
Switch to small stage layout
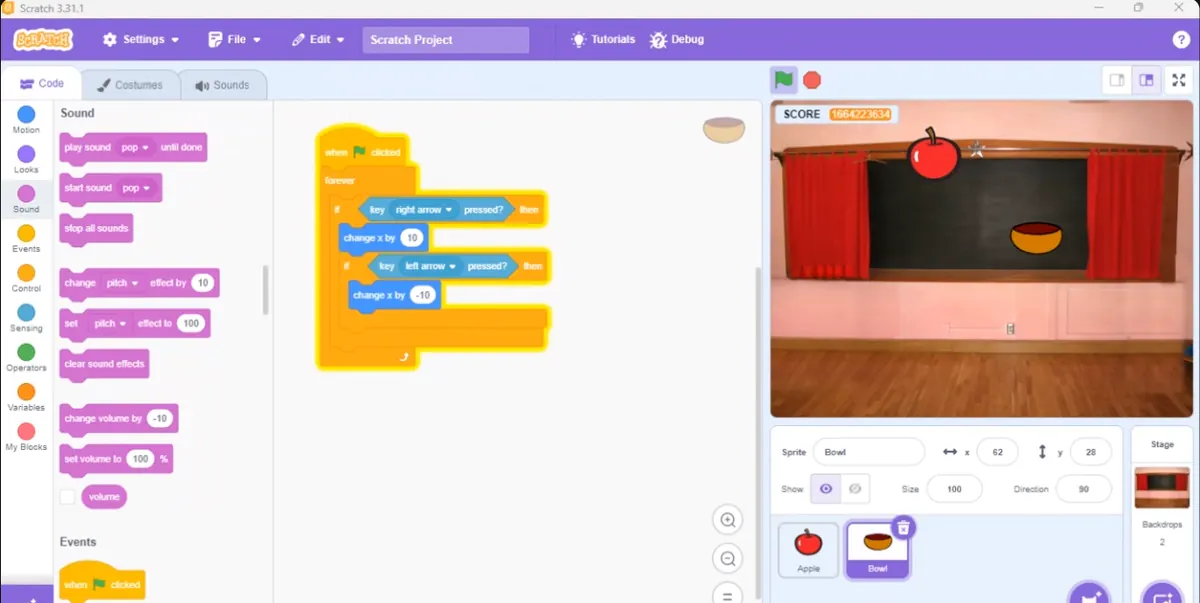[x=1118, y=80]
